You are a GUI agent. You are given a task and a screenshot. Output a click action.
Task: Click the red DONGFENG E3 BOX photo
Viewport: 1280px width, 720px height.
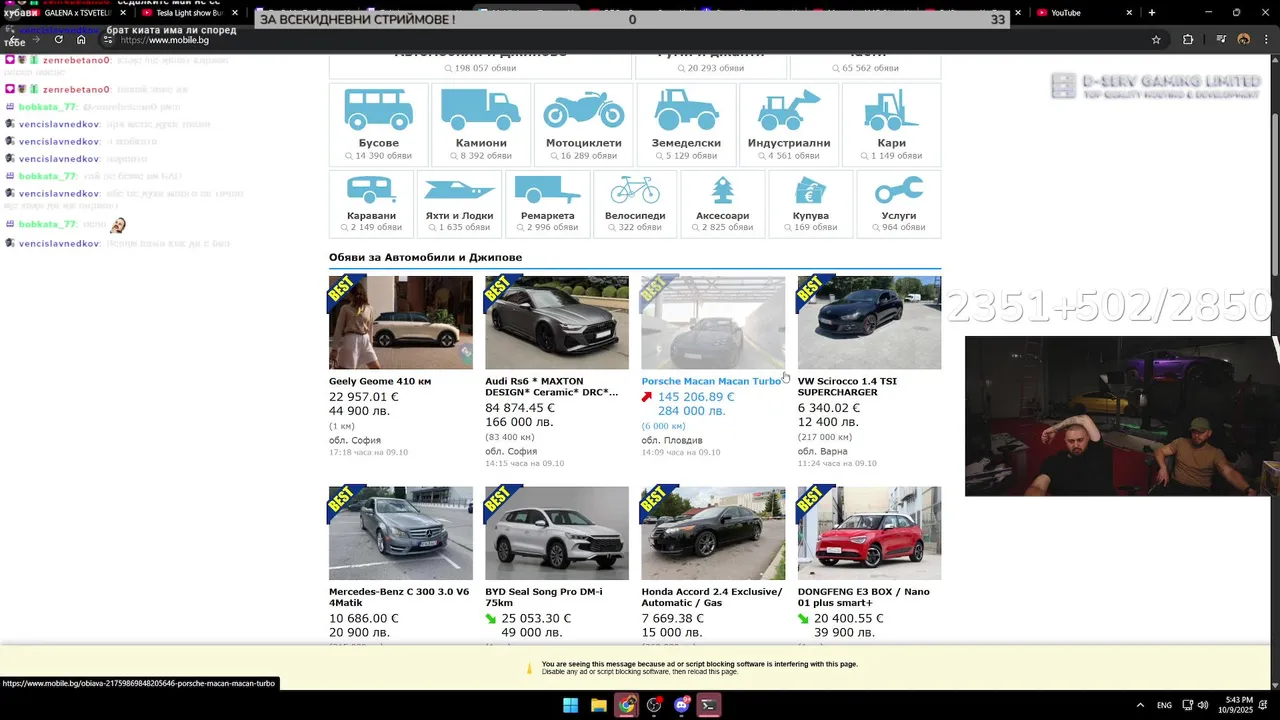tap(869, 533)
